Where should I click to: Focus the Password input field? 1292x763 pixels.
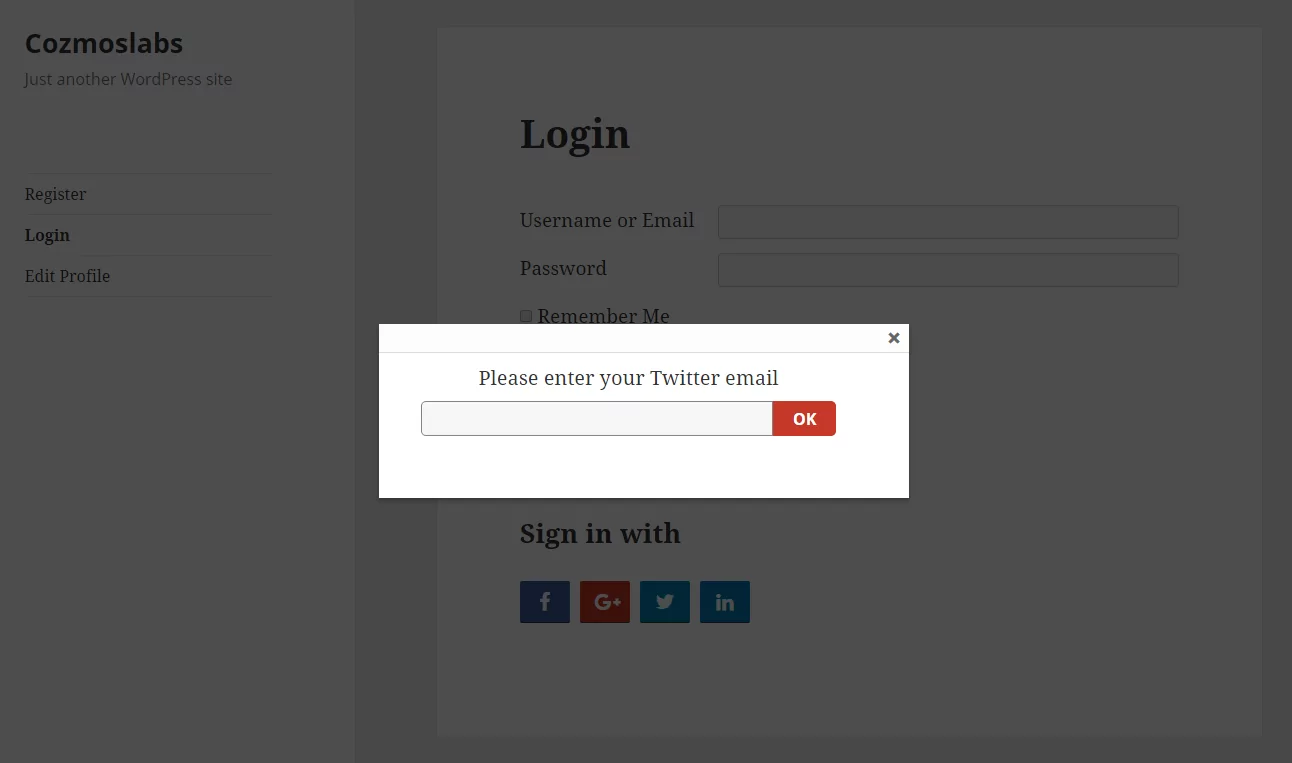[x=948, y=270]
